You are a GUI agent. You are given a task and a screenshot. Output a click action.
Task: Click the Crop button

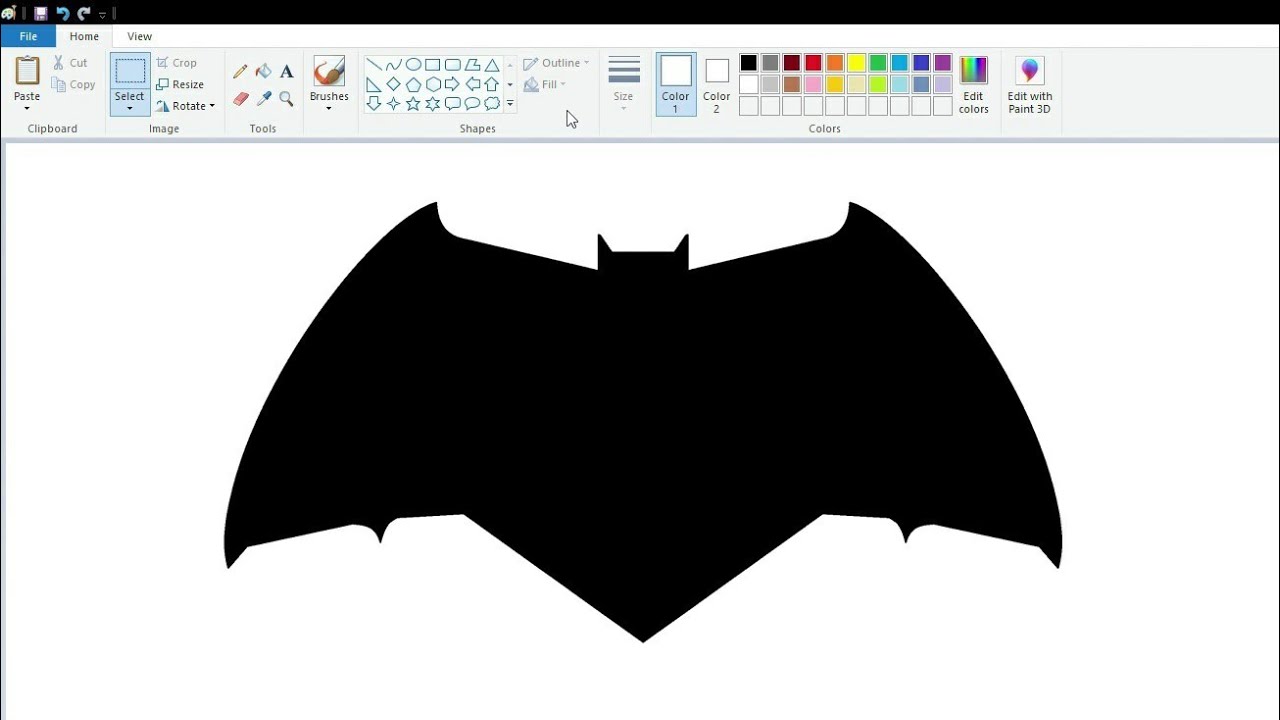coord(176,63)
